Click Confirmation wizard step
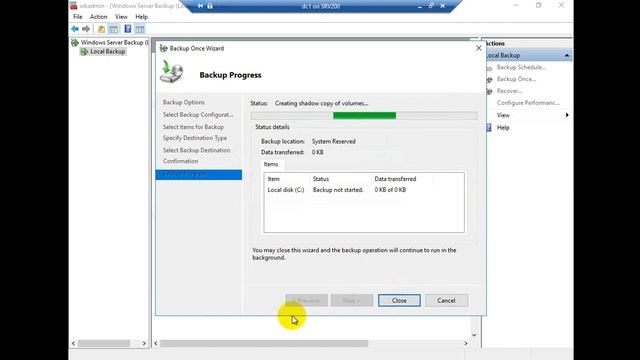The image size is (640, 360). pyautogui.click(x=180, y=161)
